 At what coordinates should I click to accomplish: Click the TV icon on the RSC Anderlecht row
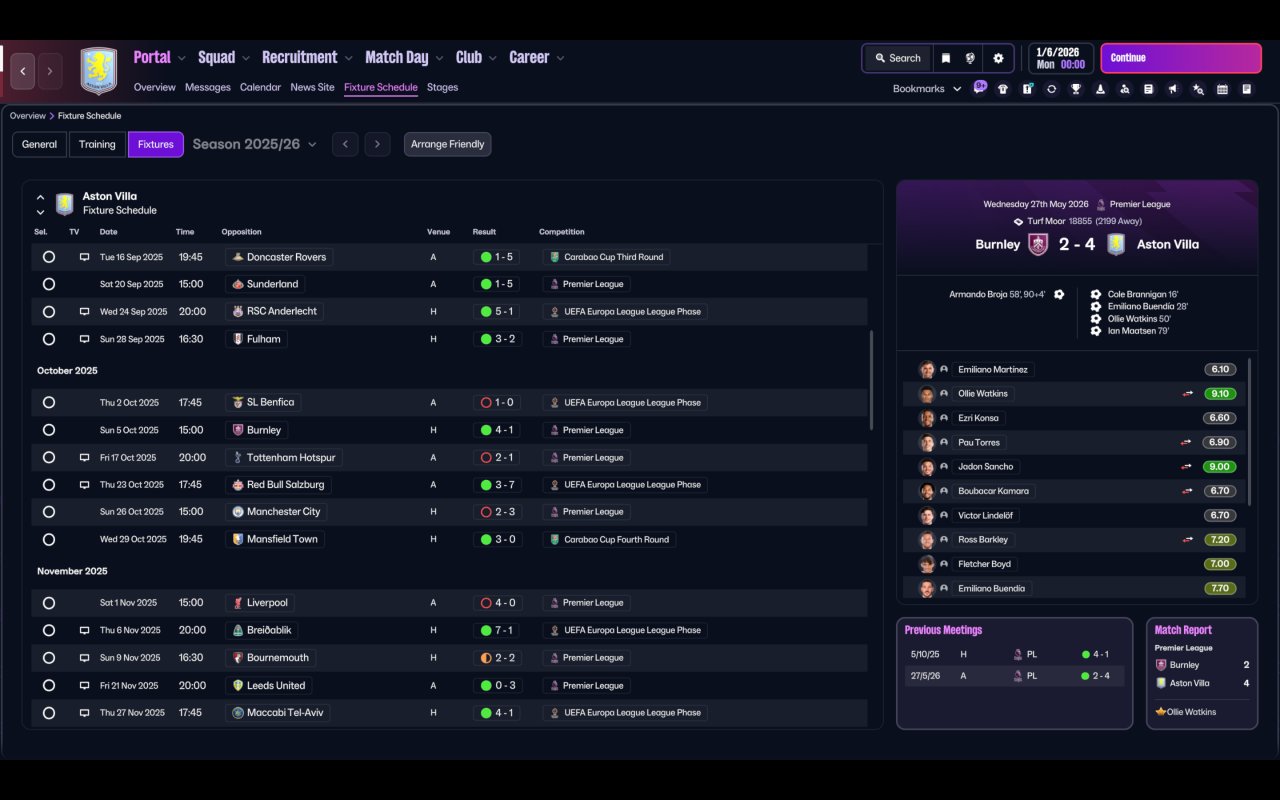84,312
